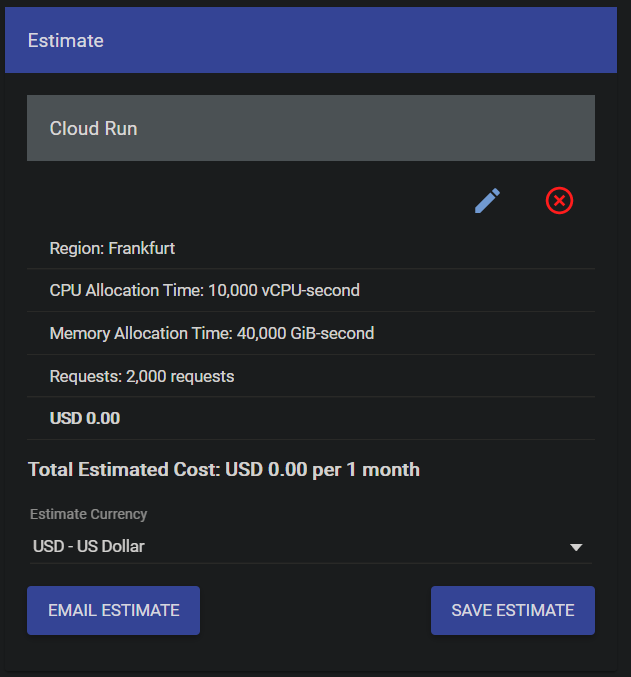Remove the Cloud Run item via red X

[x=559, y=201]
